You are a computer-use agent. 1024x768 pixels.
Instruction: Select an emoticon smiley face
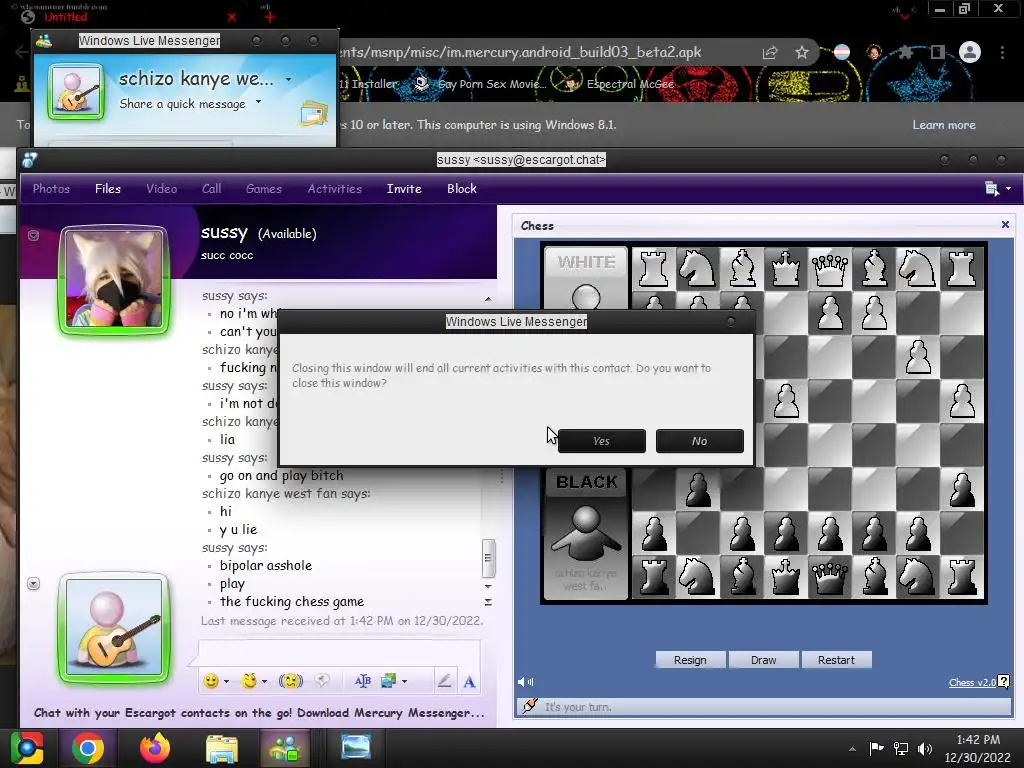tap(211, 681)
